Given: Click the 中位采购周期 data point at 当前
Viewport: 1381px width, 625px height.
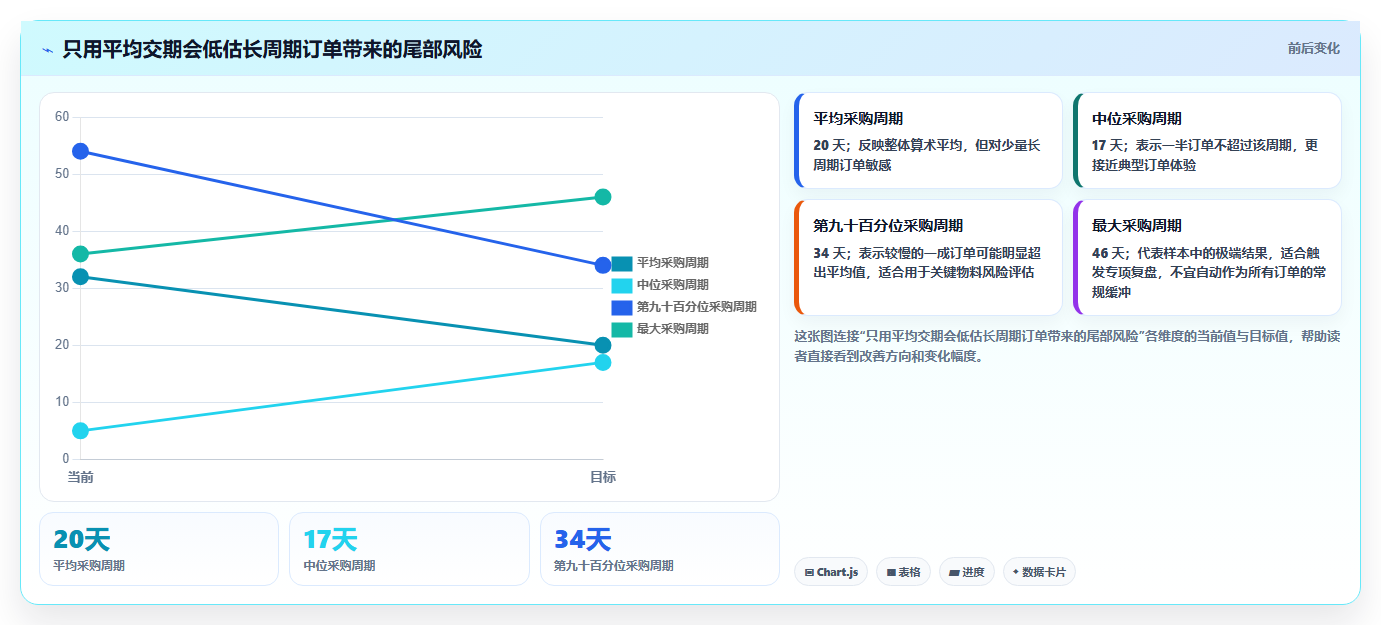Looking at the screenshot, I should pos(81,431).
